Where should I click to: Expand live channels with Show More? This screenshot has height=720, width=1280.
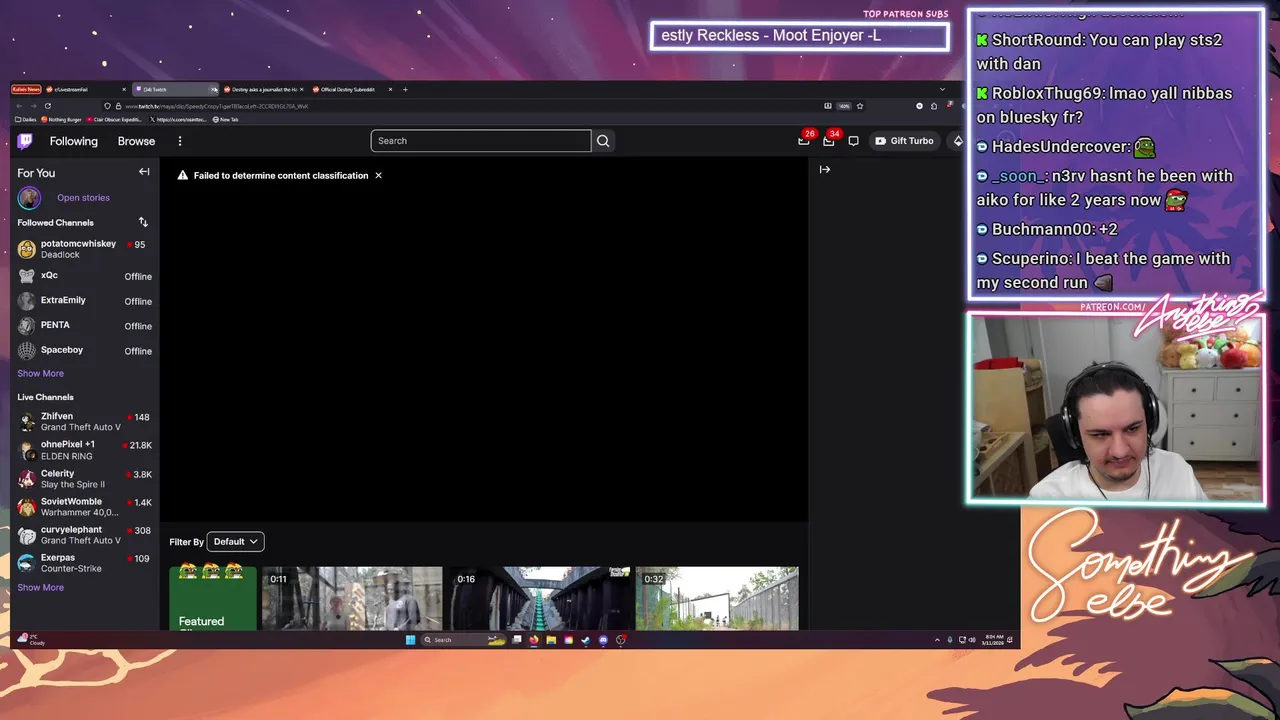(x=40, y=587)
